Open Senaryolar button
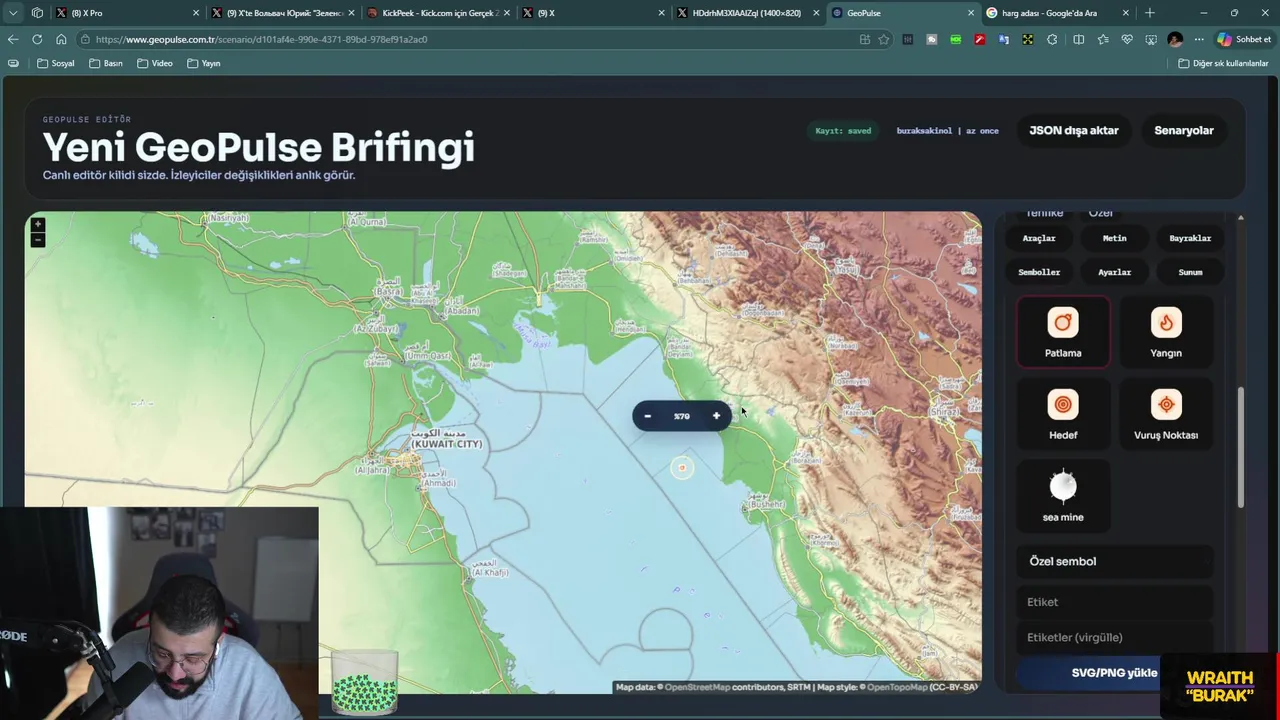The height and width of the screenshot is (720, 1280). click(1184, 130)
